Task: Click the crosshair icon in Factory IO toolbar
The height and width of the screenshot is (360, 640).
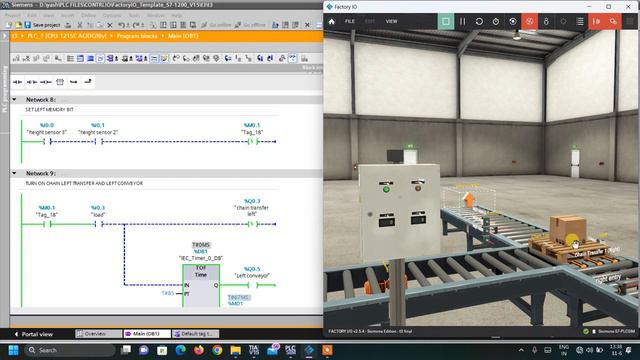Action: pos(563,21)
